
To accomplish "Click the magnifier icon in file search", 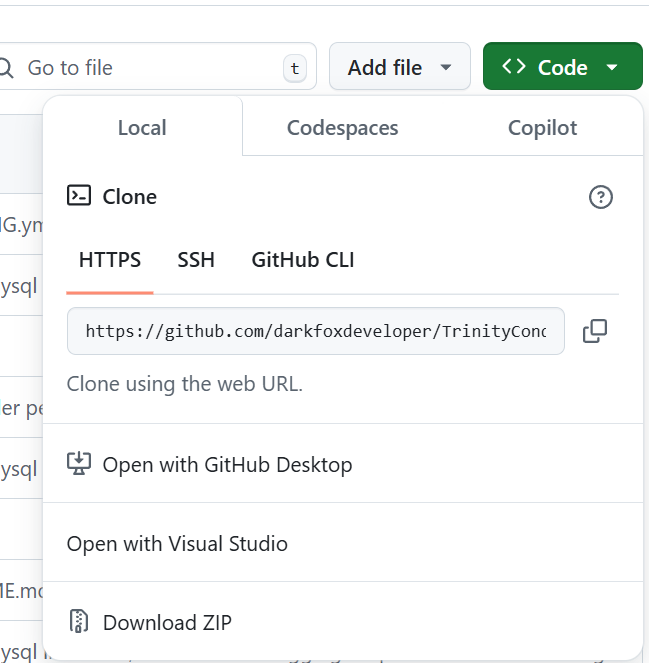I will coord(6,68).
